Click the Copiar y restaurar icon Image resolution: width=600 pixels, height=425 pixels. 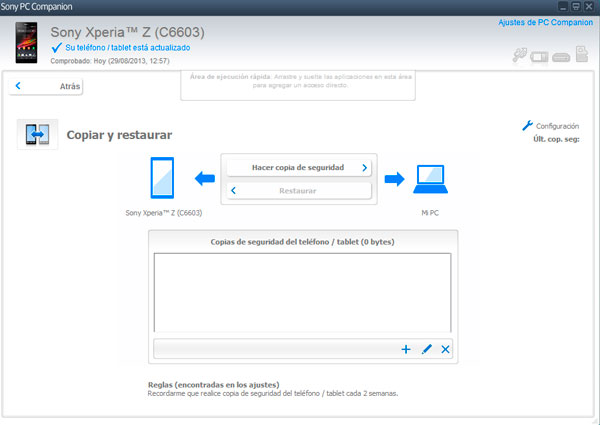click(38, 134)
